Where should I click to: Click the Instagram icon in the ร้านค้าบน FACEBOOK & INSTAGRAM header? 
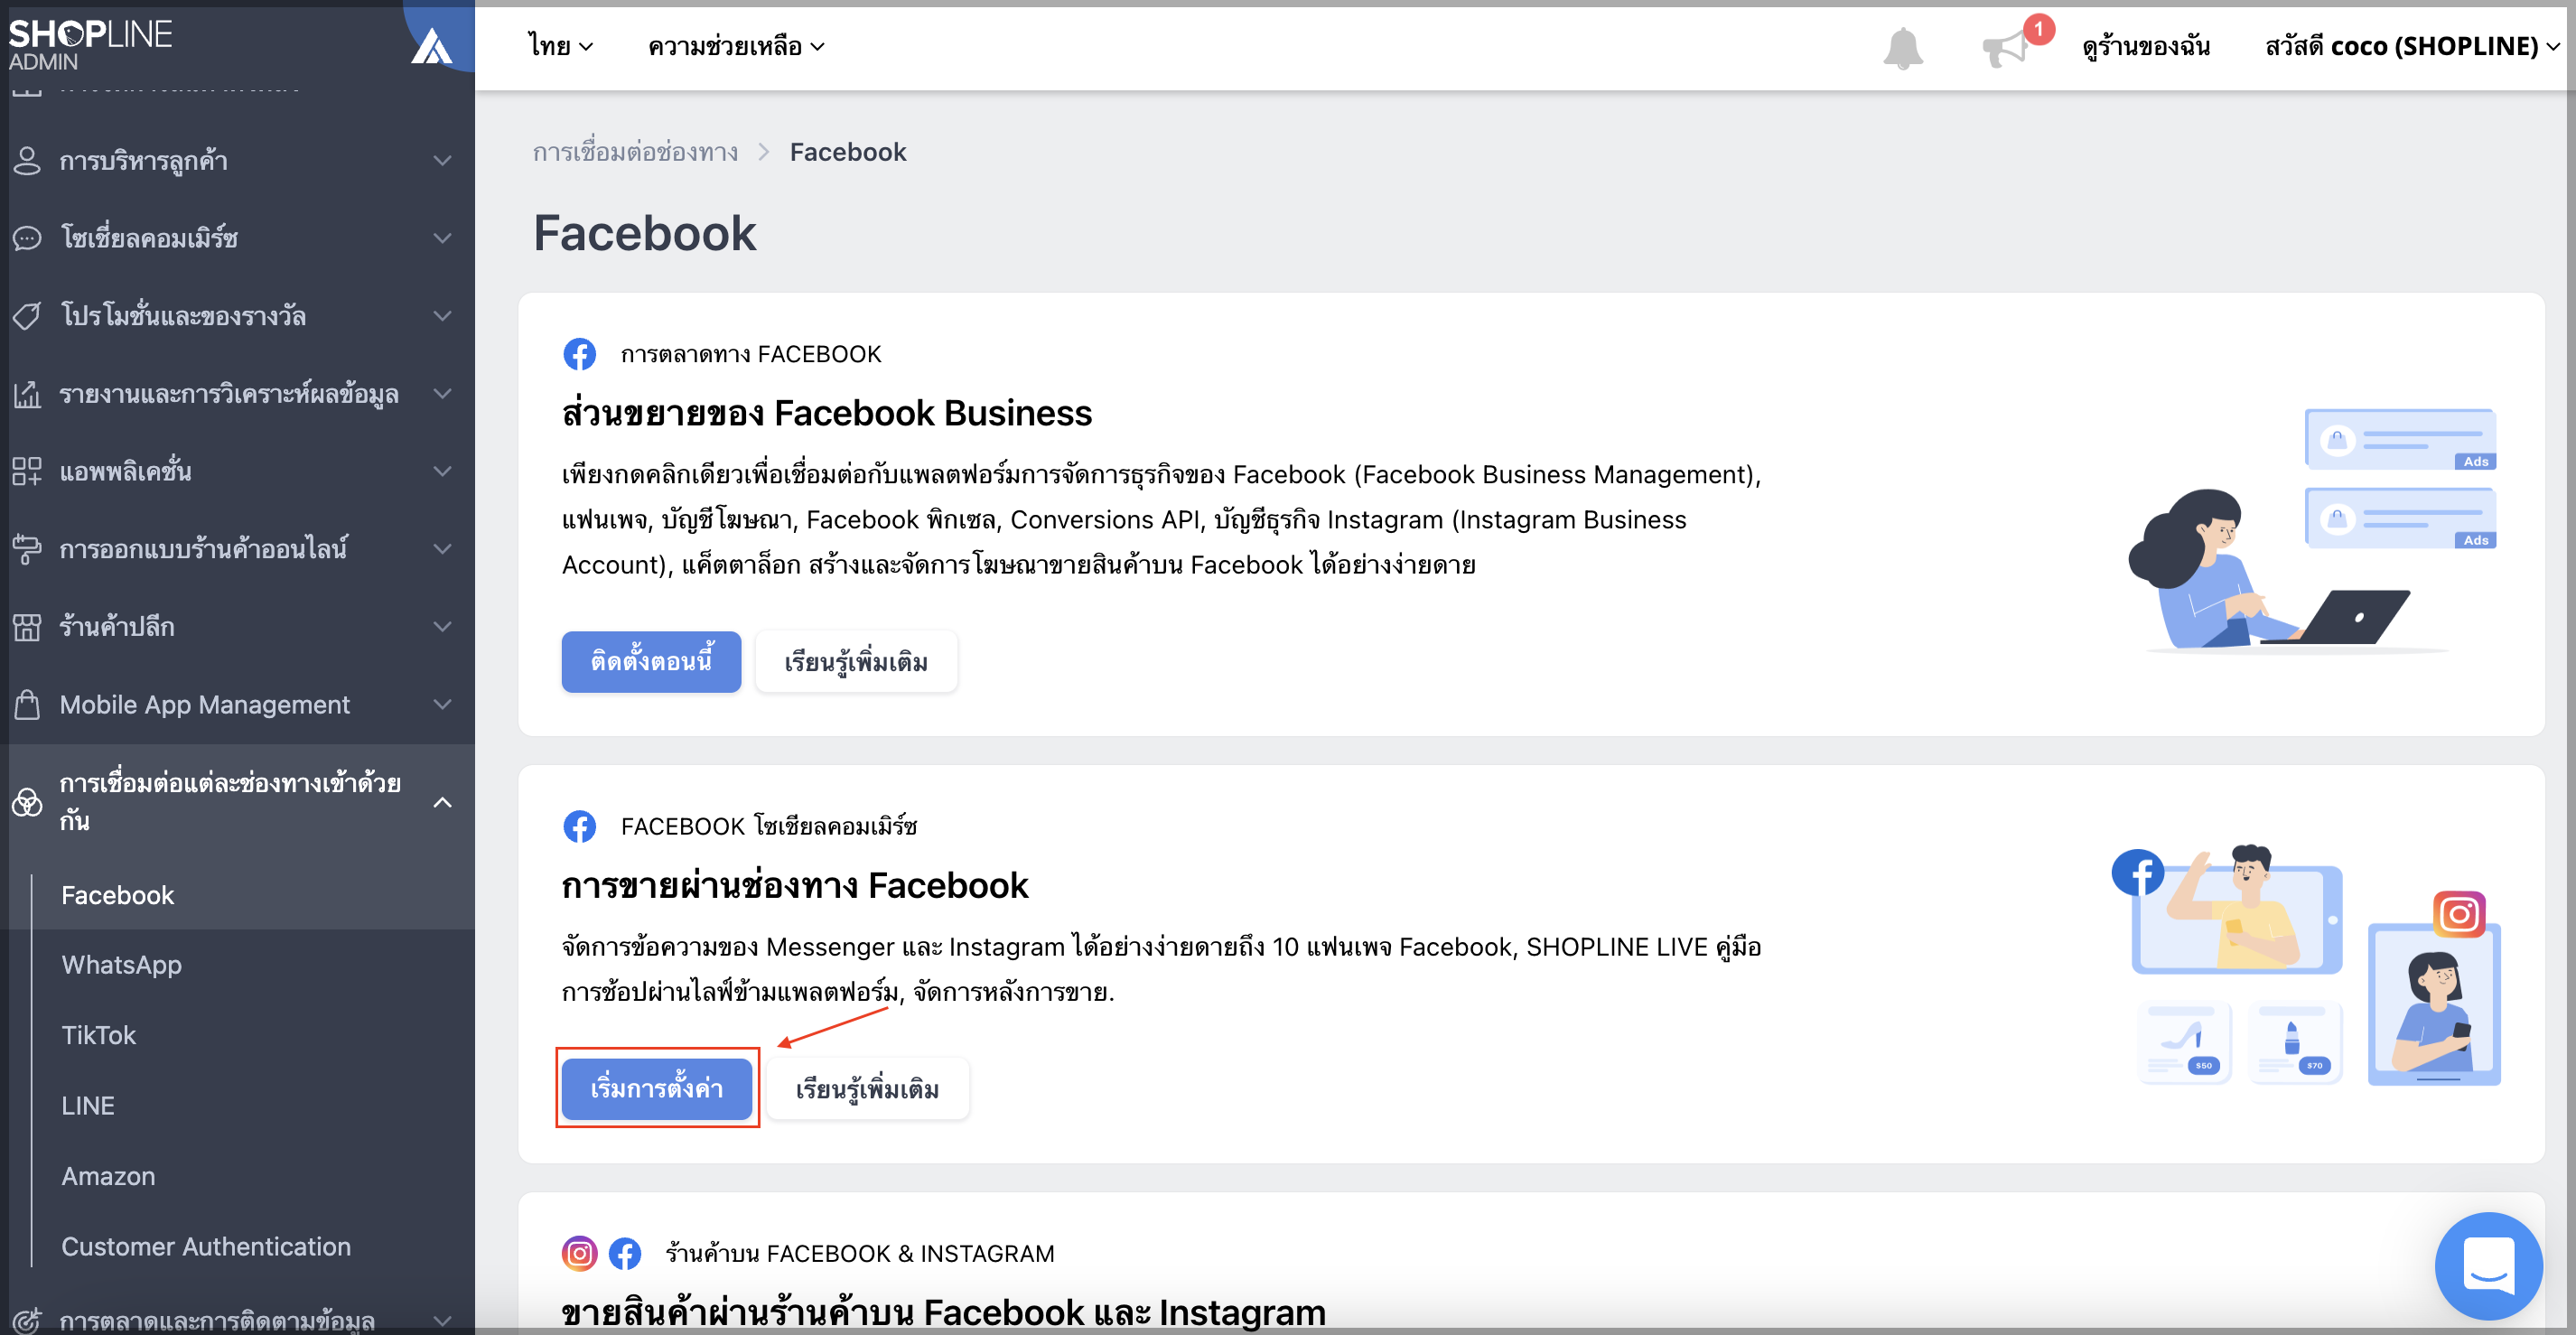coord(579,1253)
